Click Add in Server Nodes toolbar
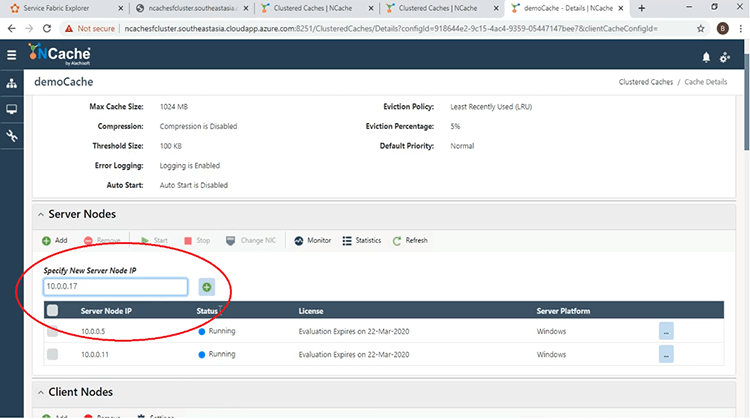The height and width of the screenshot is (419, 750). point(55,241)
